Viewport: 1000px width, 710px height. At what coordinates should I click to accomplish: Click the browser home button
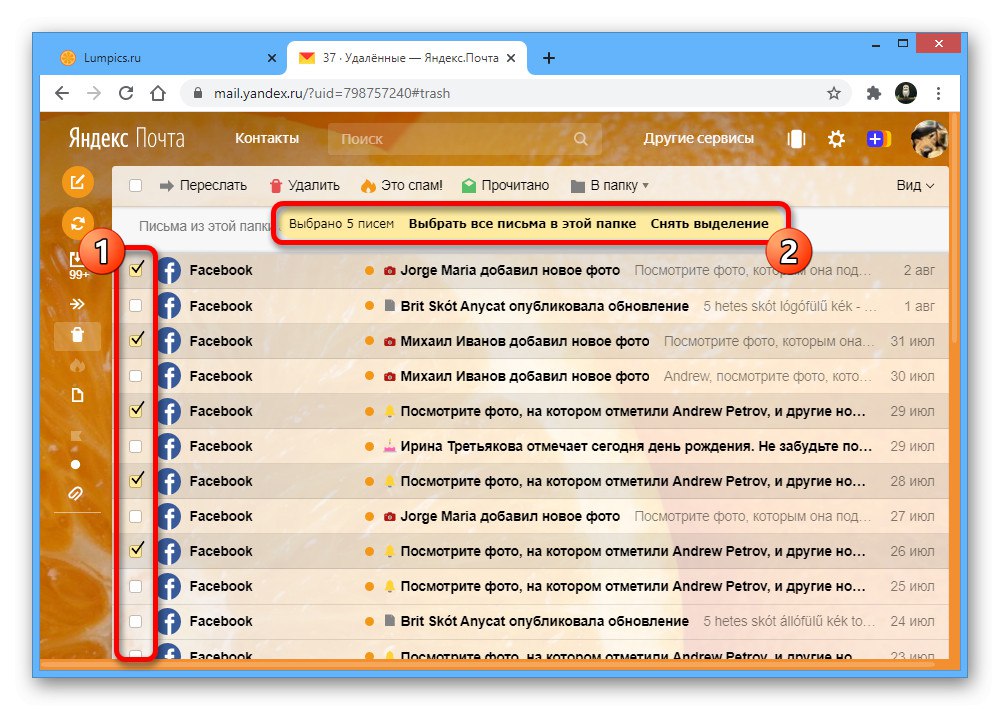coord(158,93)
